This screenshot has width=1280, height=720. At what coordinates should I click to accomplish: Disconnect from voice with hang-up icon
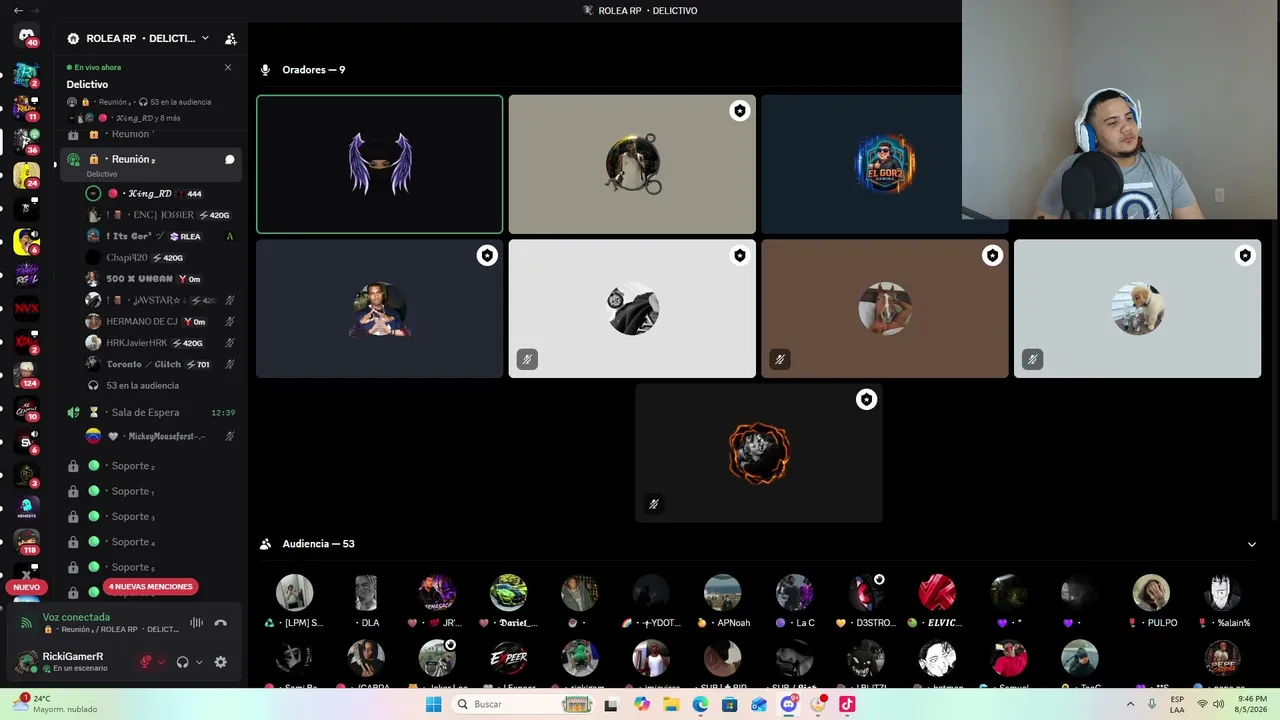pyautogui.click(x=221, y=623)
